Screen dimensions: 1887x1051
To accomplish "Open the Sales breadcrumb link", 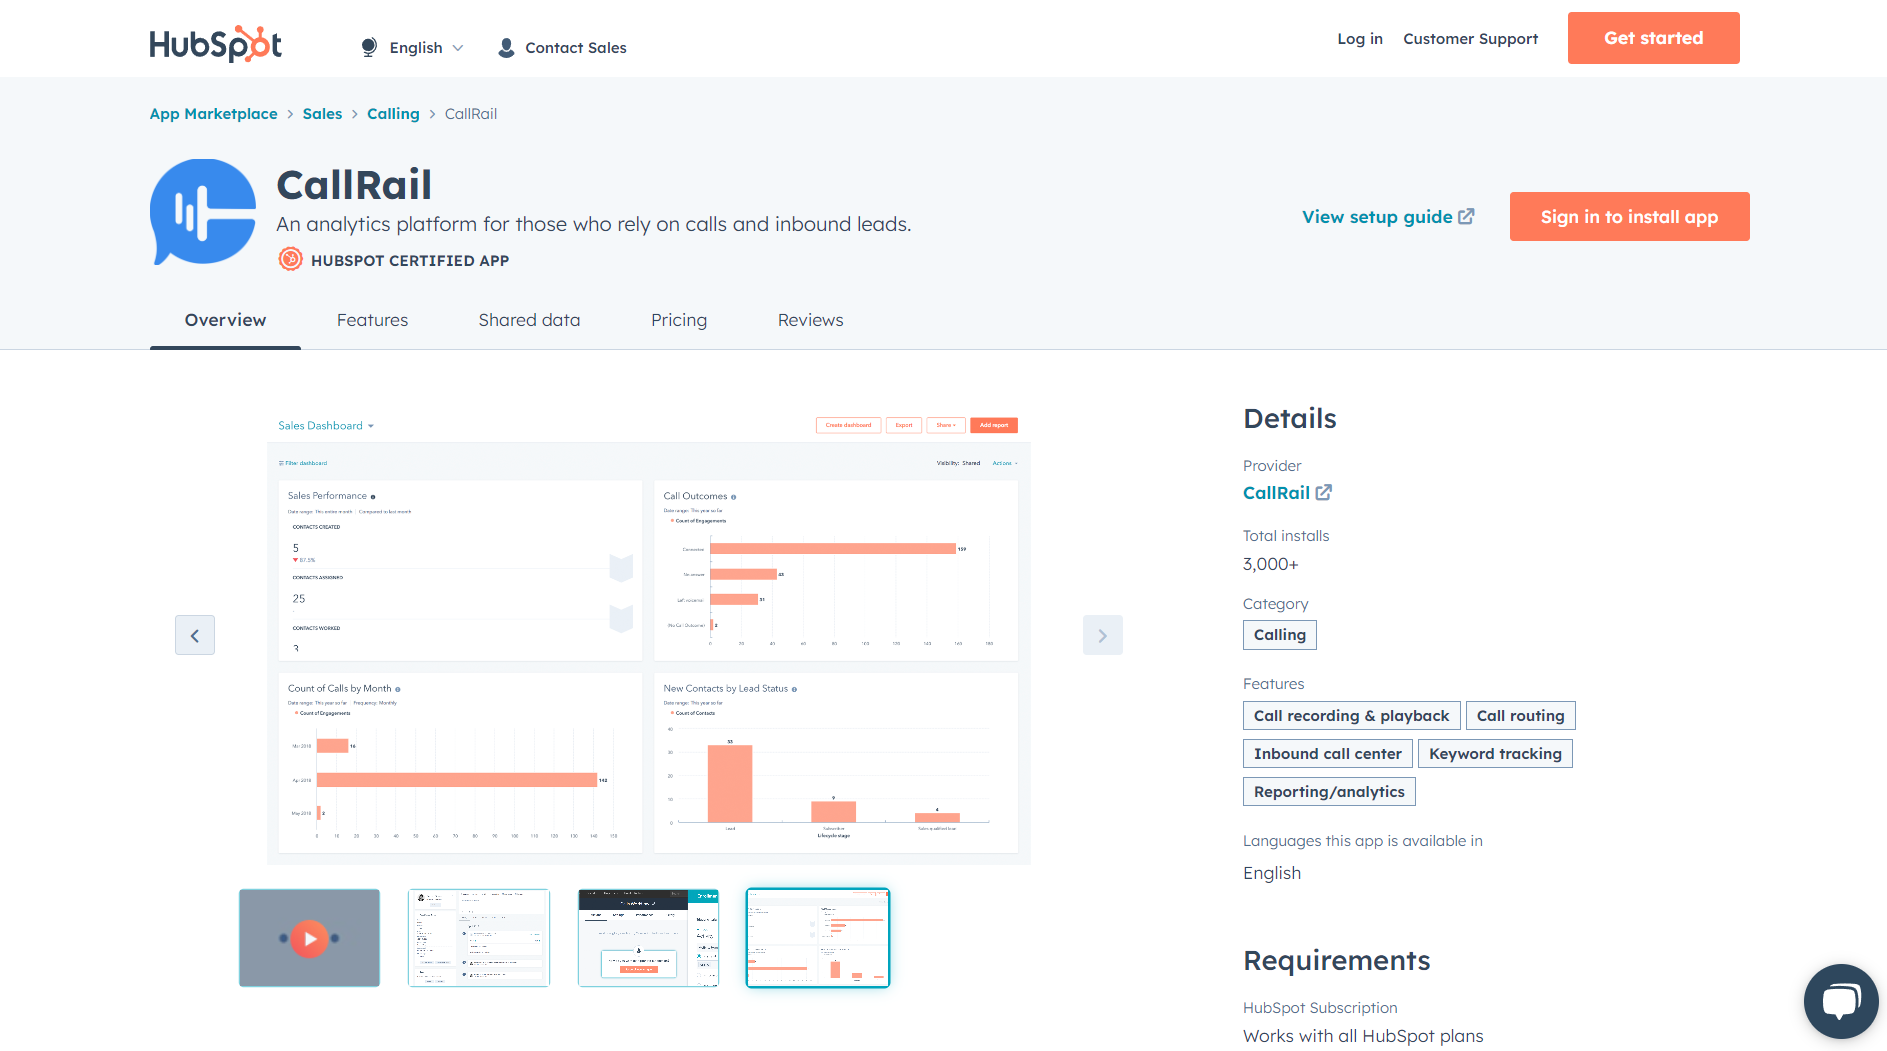I will (322, 113).
